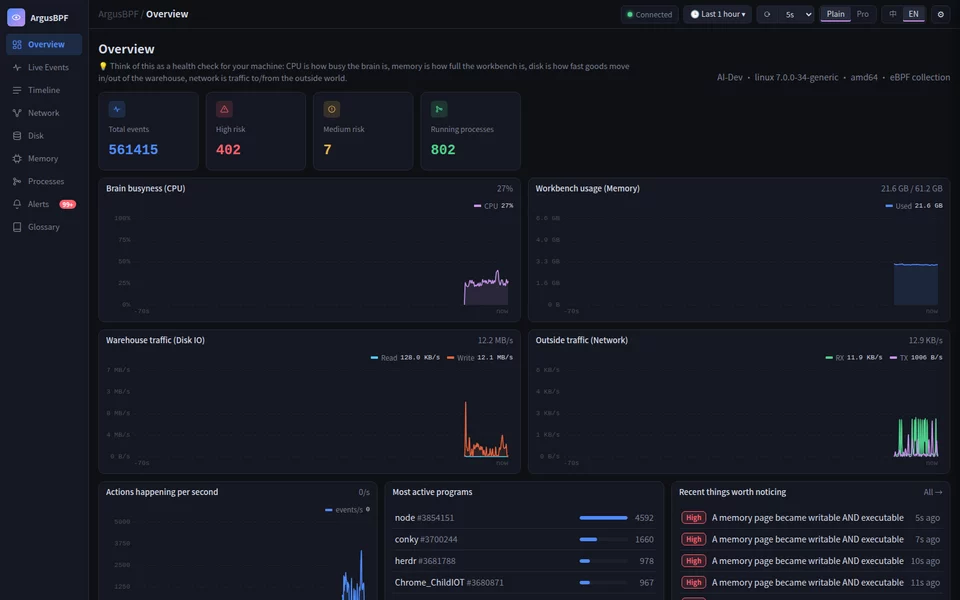Click the Warehouse traffic (Disk IO) chart
The width and height of the screenshot is (960, 600).
tap(309, 415)
